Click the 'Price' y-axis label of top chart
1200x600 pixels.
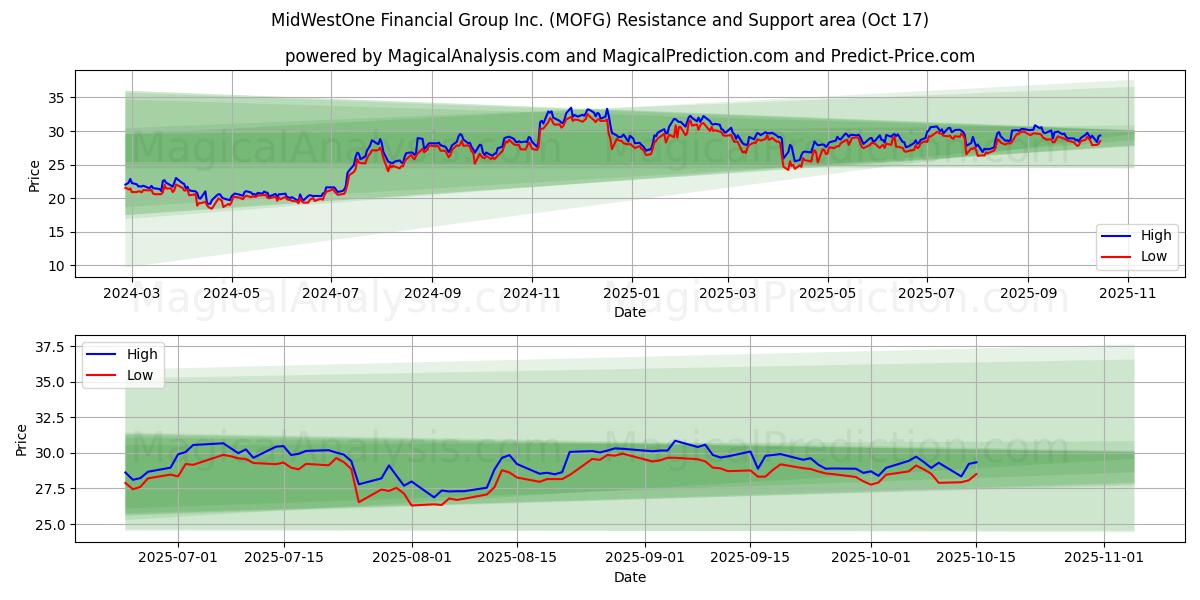(35, 176)
